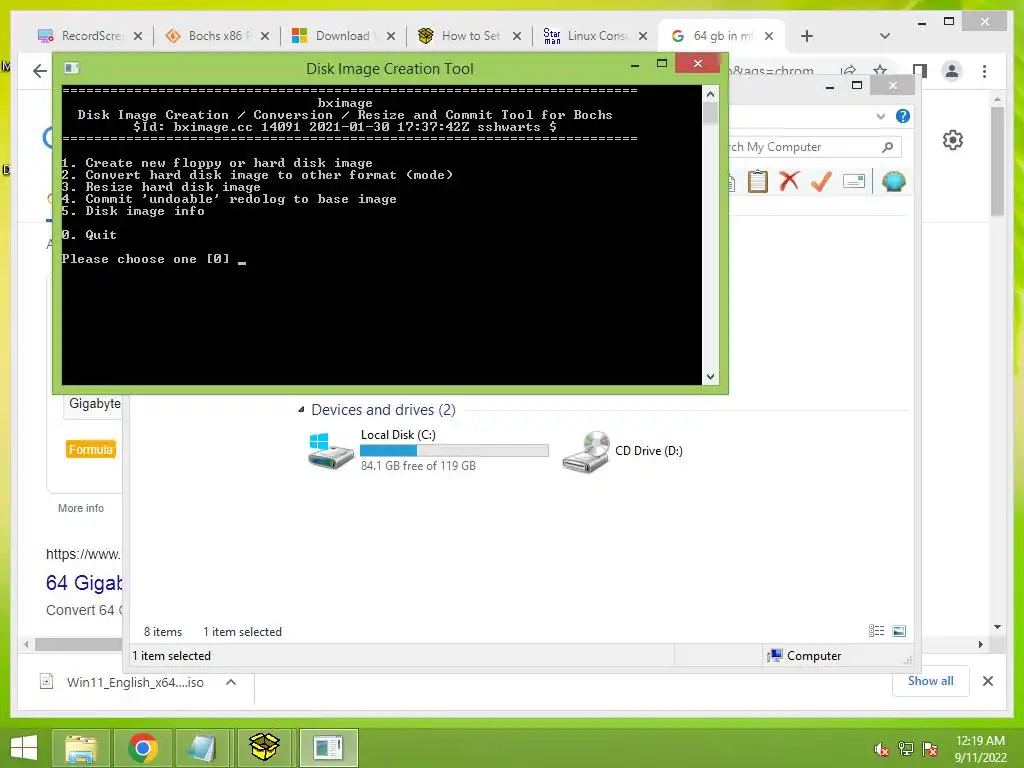Click 'Disk image info' console line
This screenshot has height=768, width=1024.
pos(133,211)
